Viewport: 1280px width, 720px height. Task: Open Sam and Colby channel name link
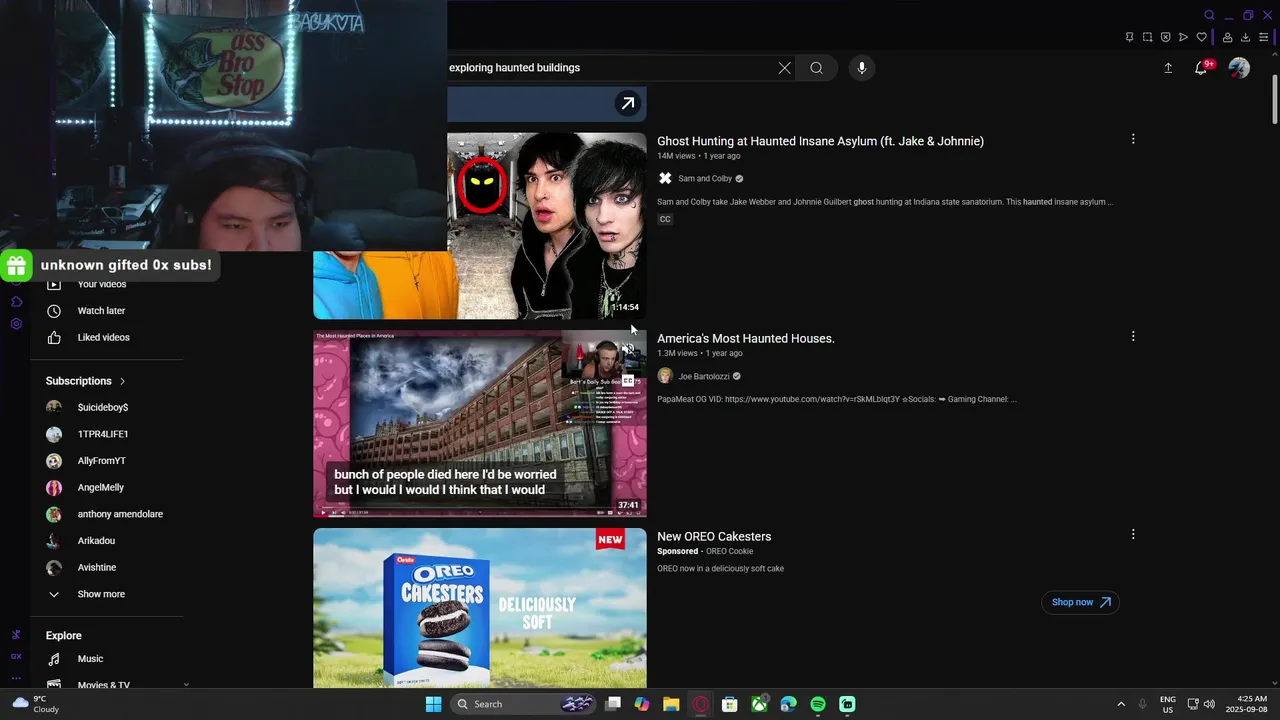coord(705,179)
